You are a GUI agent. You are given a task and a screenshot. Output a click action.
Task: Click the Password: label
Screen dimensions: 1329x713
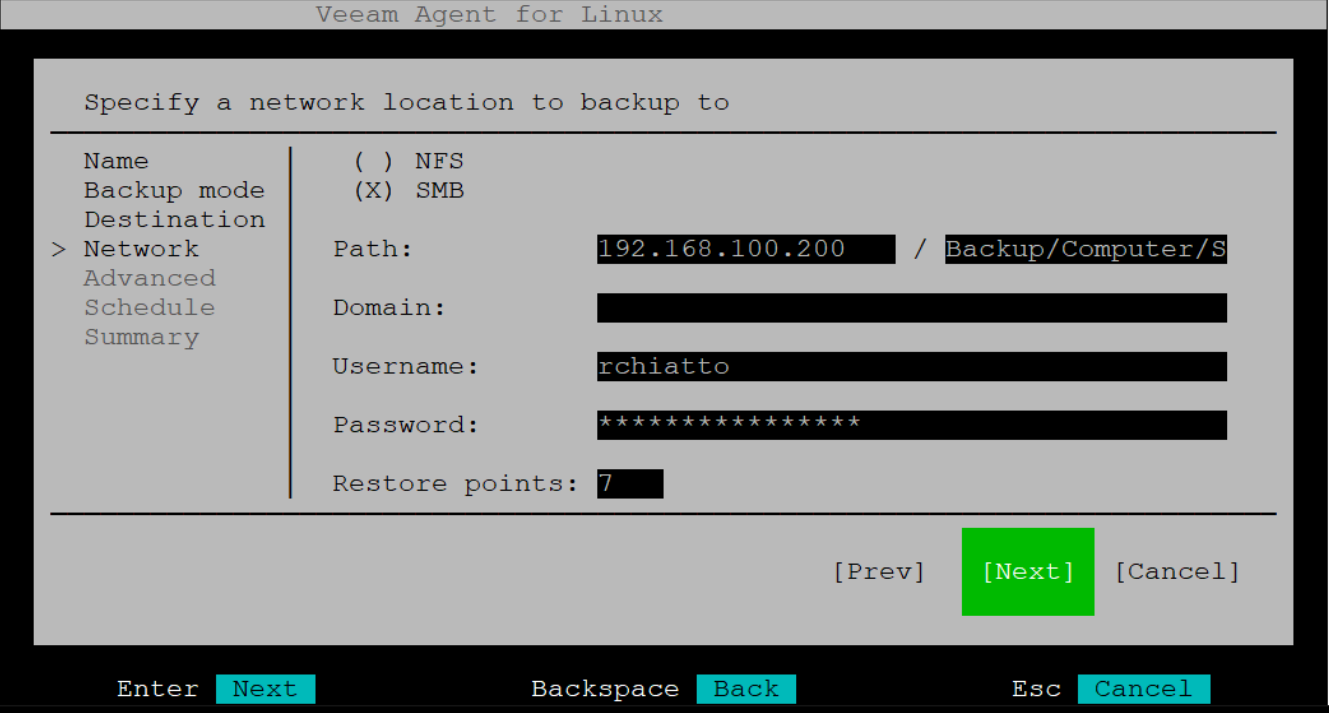coord(406,425)
